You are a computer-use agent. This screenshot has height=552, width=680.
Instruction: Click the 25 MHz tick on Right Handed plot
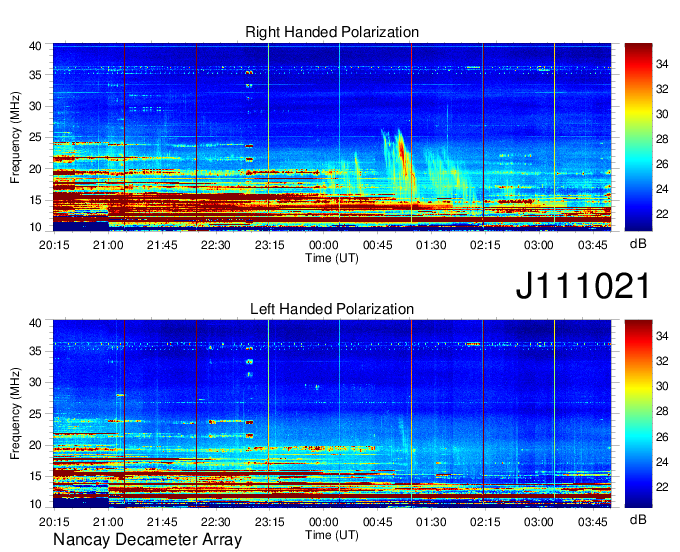point(35,137)
